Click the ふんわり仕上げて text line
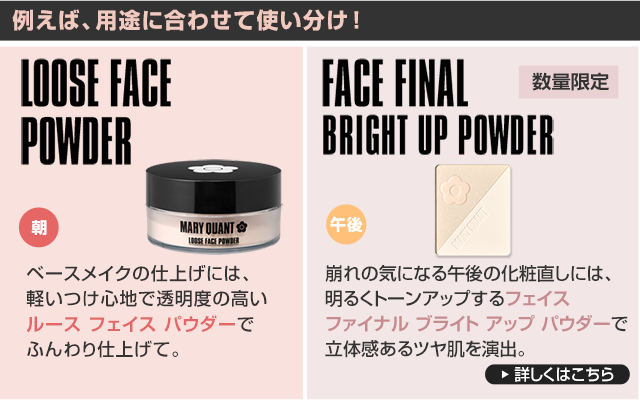 point(103,350)
